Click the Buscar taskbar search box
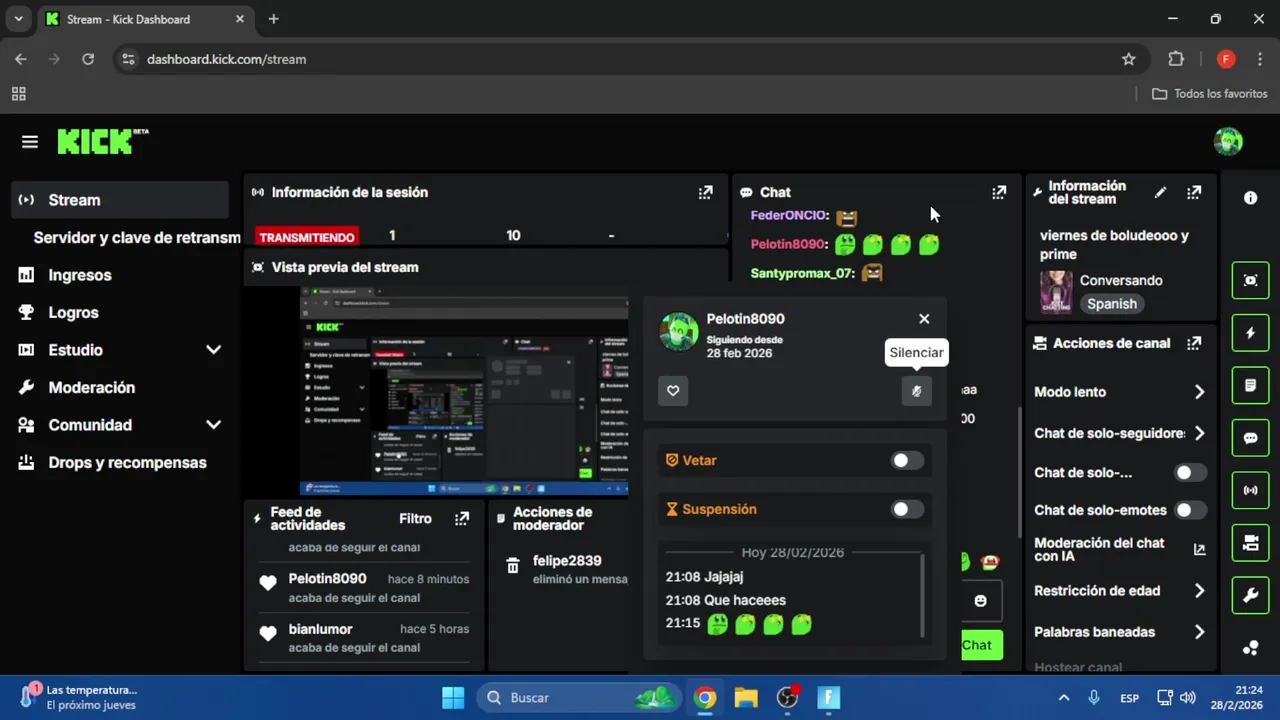 pos(578,697)
